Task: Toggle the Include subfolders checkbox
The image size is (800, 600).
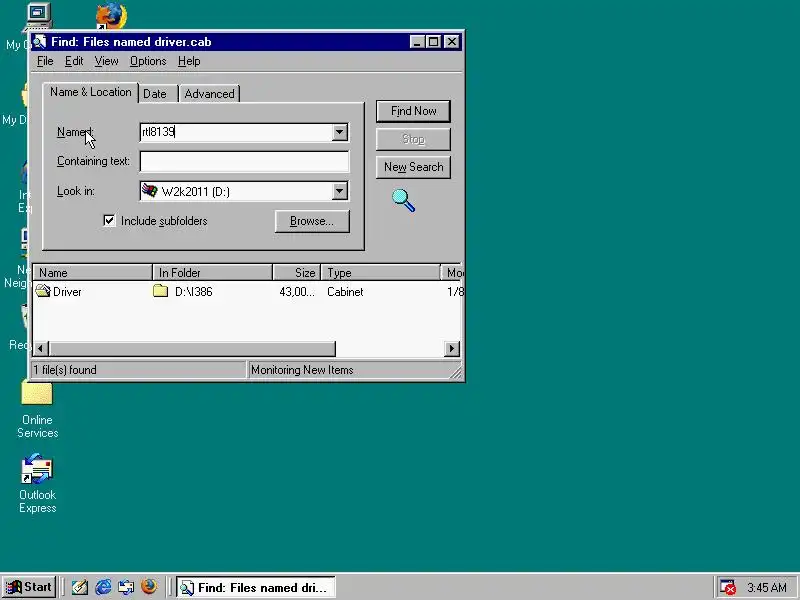Action: pos(109,220)
